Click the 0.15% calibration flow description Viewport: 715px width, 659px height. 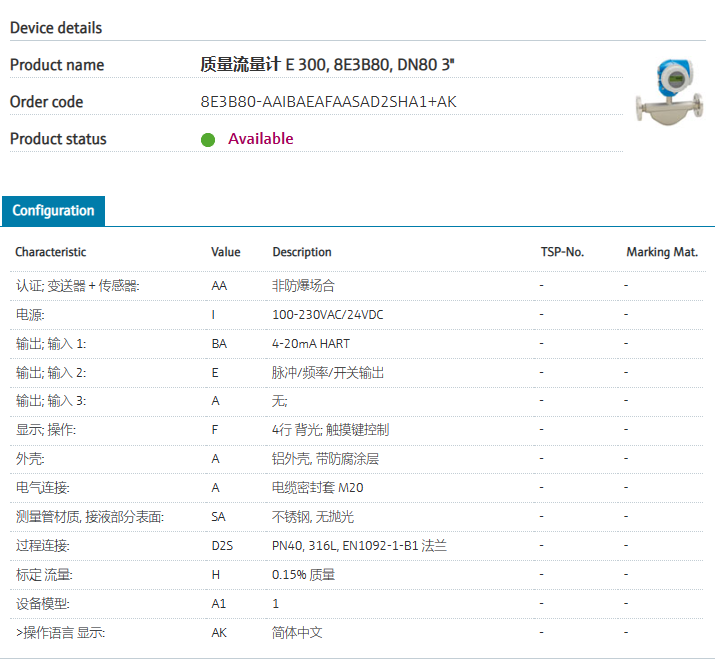(x=303, y=575)
